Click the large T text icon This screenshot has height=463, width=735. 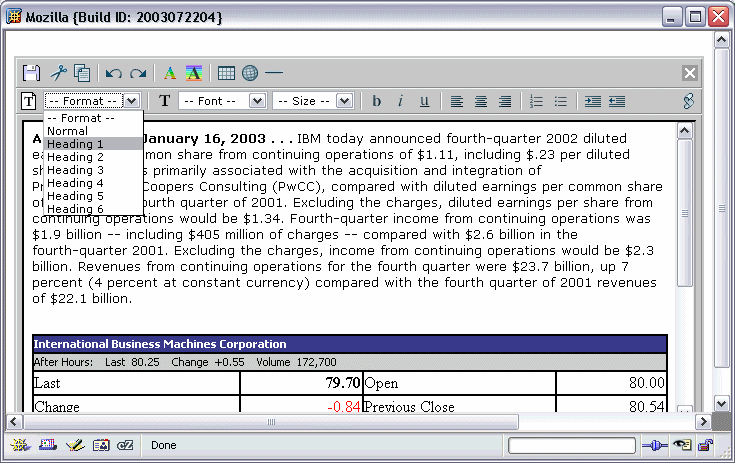click(x=165, y=101)
